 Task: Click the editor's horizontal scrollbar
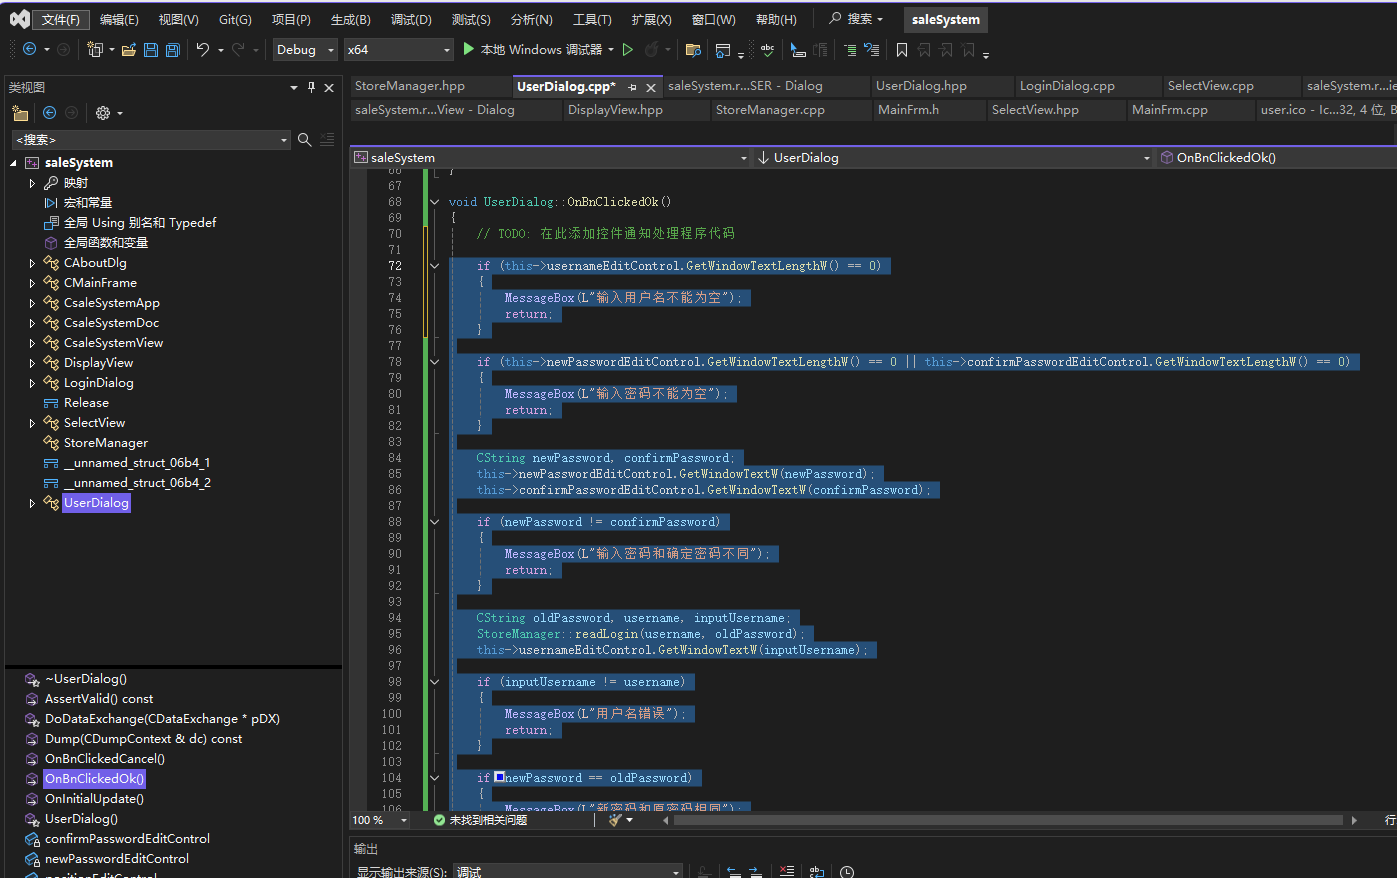coord(1007,820)
